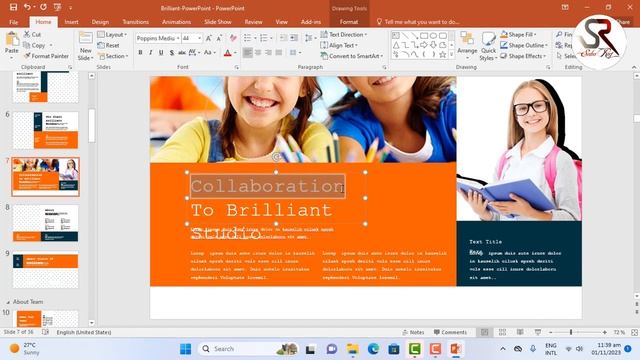The image size is (640, 360).
Task: Open Windows Start menu
Action: click(185, 349)
